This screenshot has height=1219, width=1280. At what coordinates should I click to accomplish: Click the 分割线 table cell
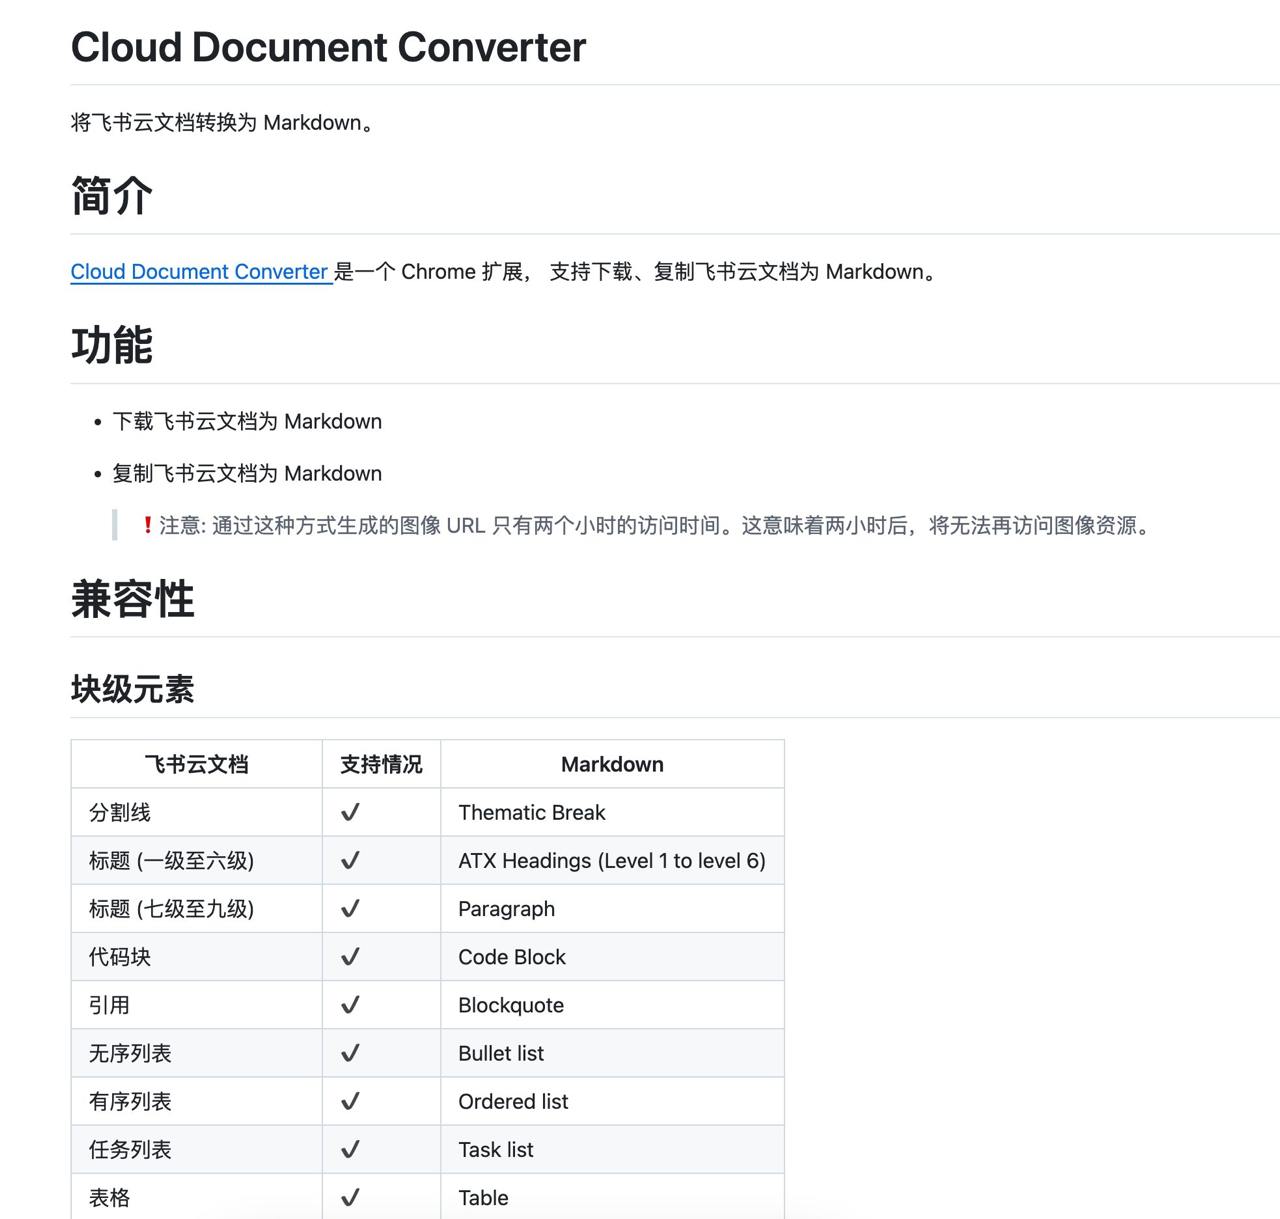tap(197, 812)
